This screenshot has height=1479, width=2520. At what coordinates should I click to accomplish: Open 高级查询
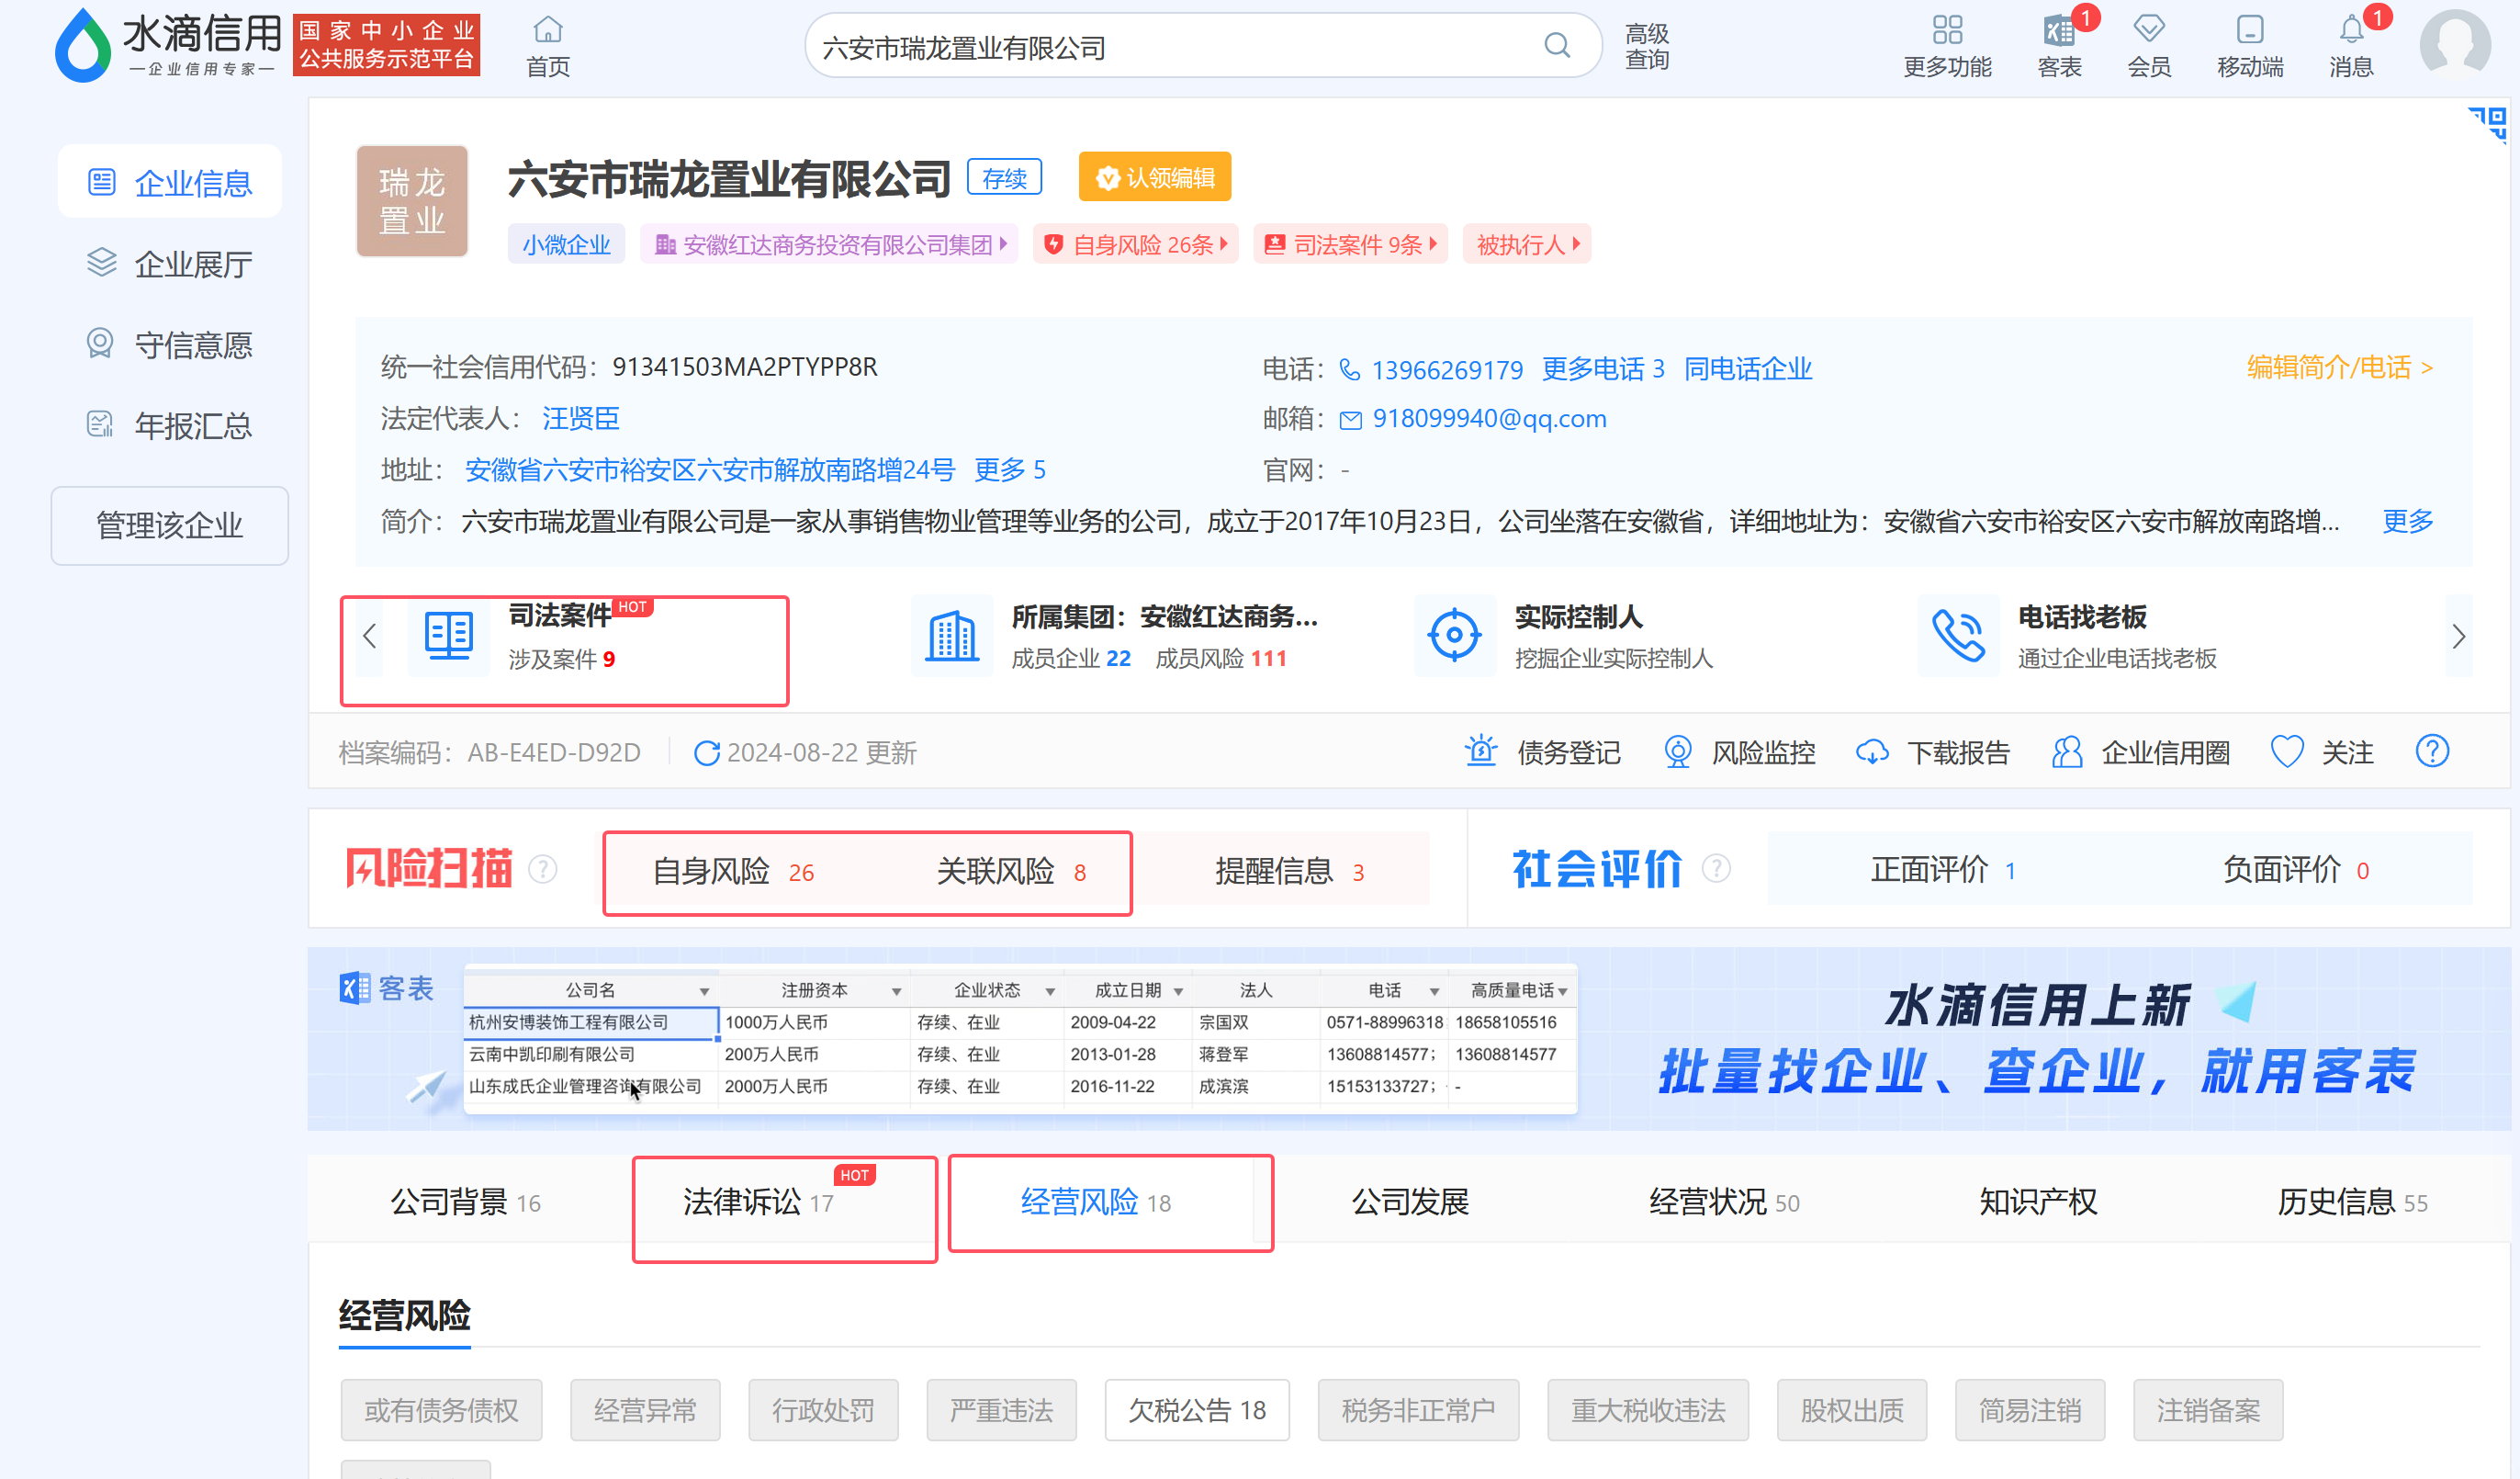(1646, 46)
